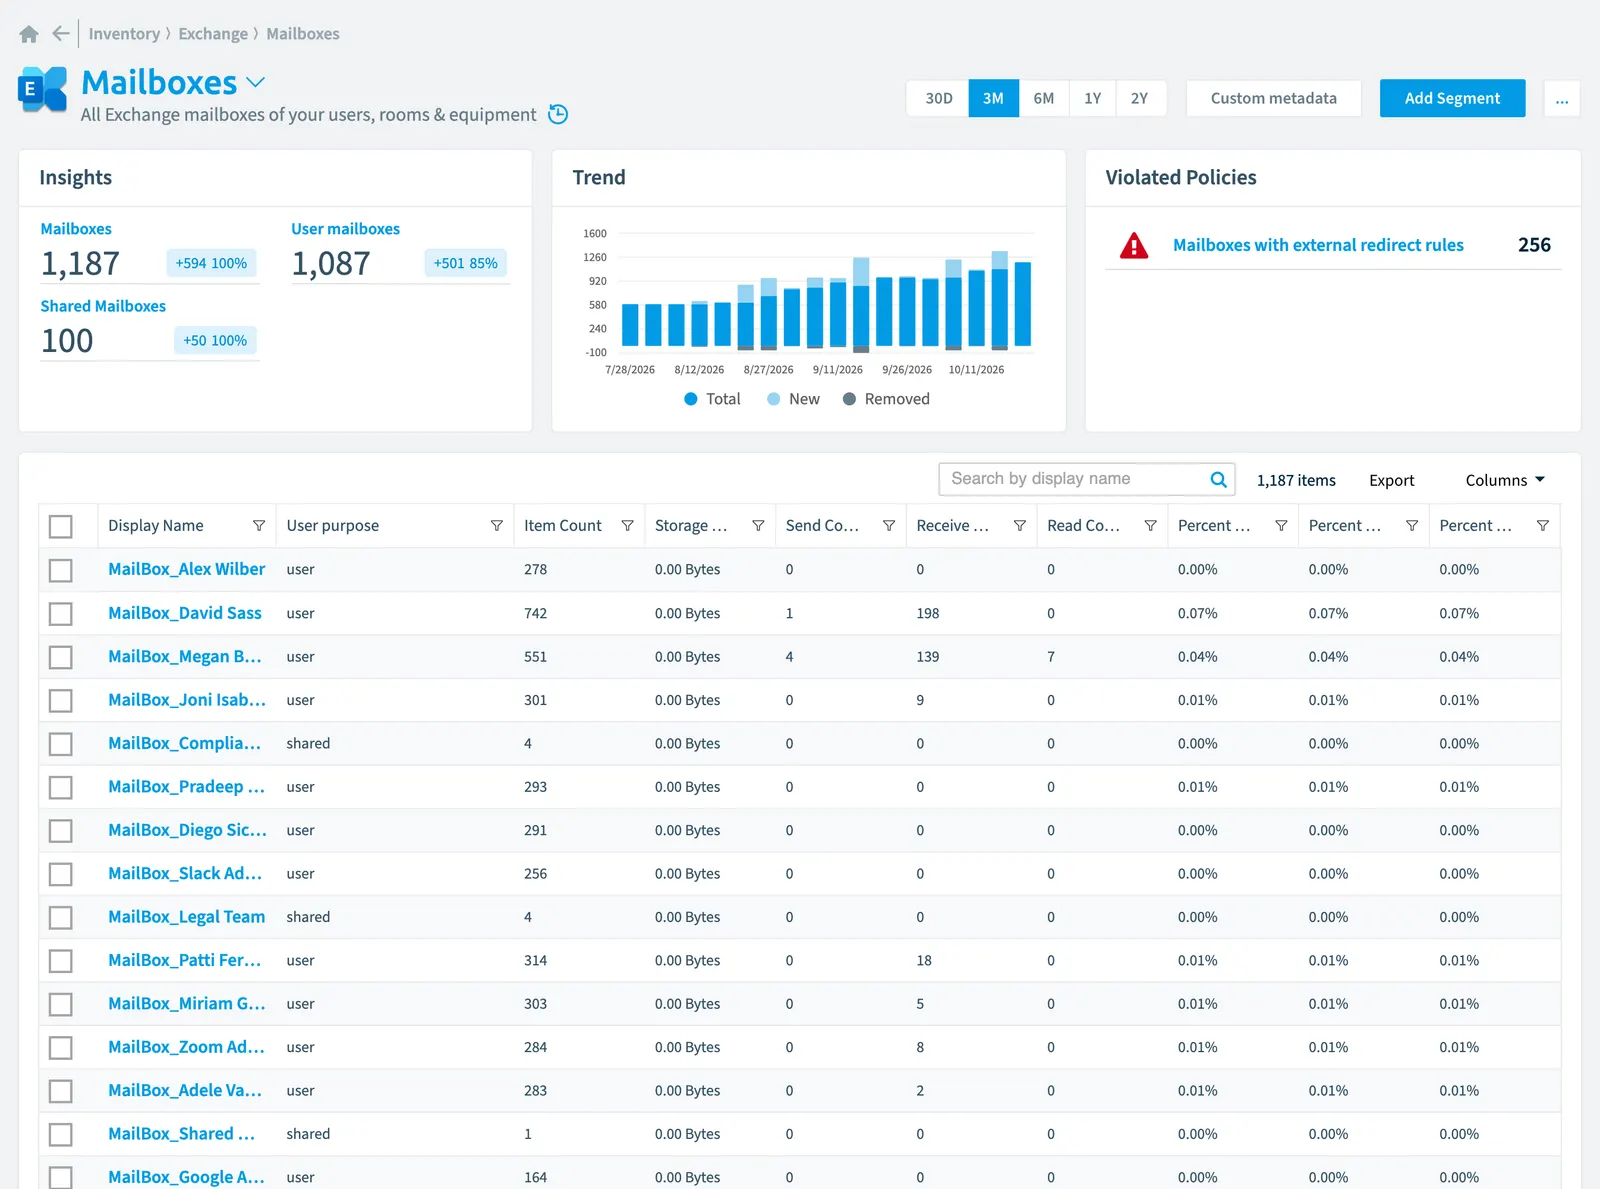Filter the Read Count column
Screen dimensions: 1600x1189
pos(1150,526)
